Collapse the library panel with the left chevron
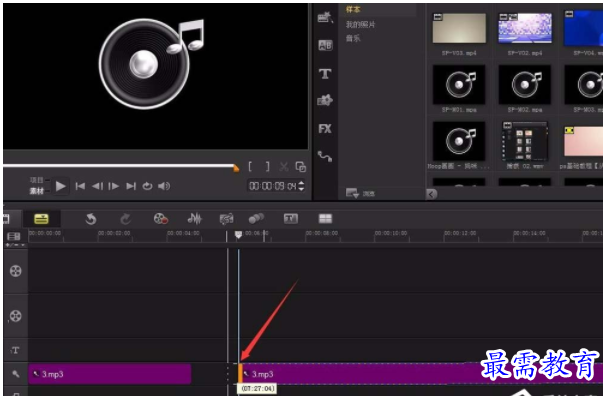This screenshot has height=396, width=605. click(x=432, y=194)
